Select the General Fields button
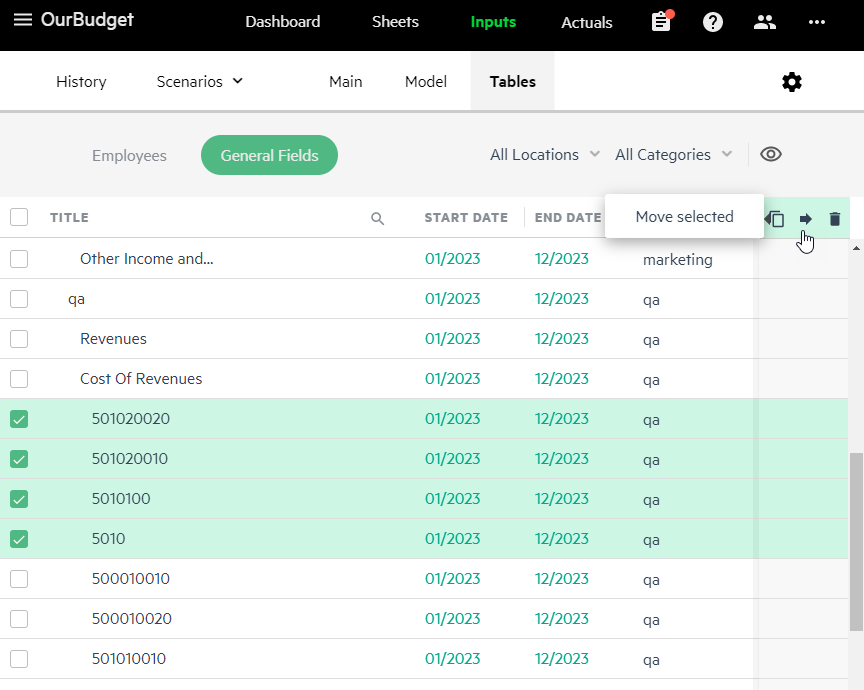This screenshot has width=864, height=690. coord(269,155)
